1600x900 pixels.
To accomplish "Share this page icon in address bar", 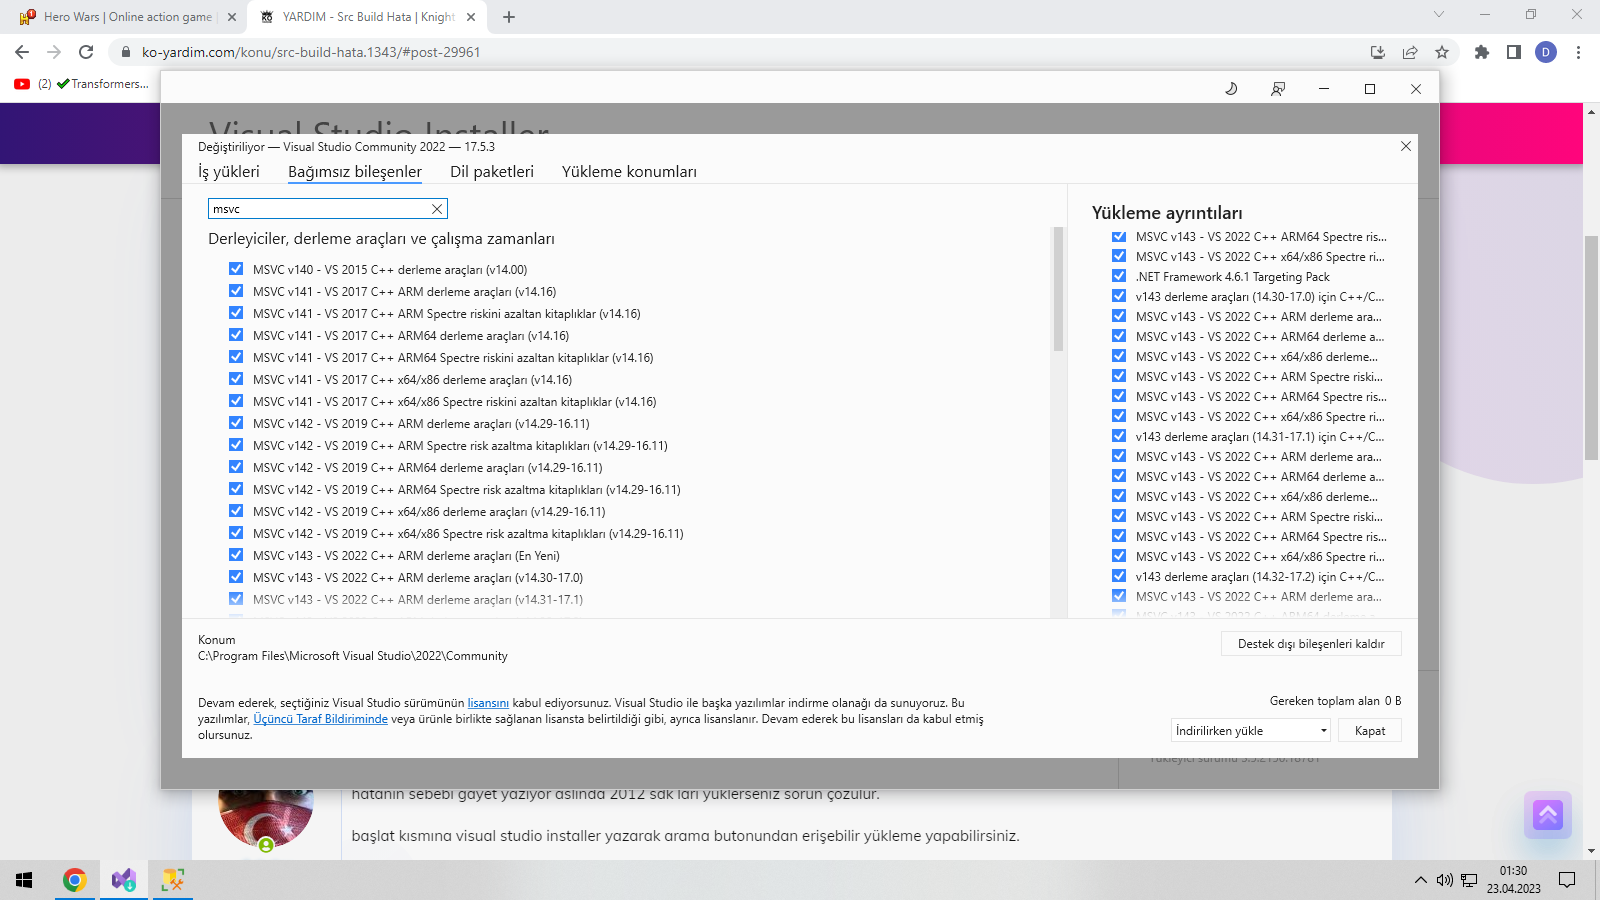I will point(1410,52).
